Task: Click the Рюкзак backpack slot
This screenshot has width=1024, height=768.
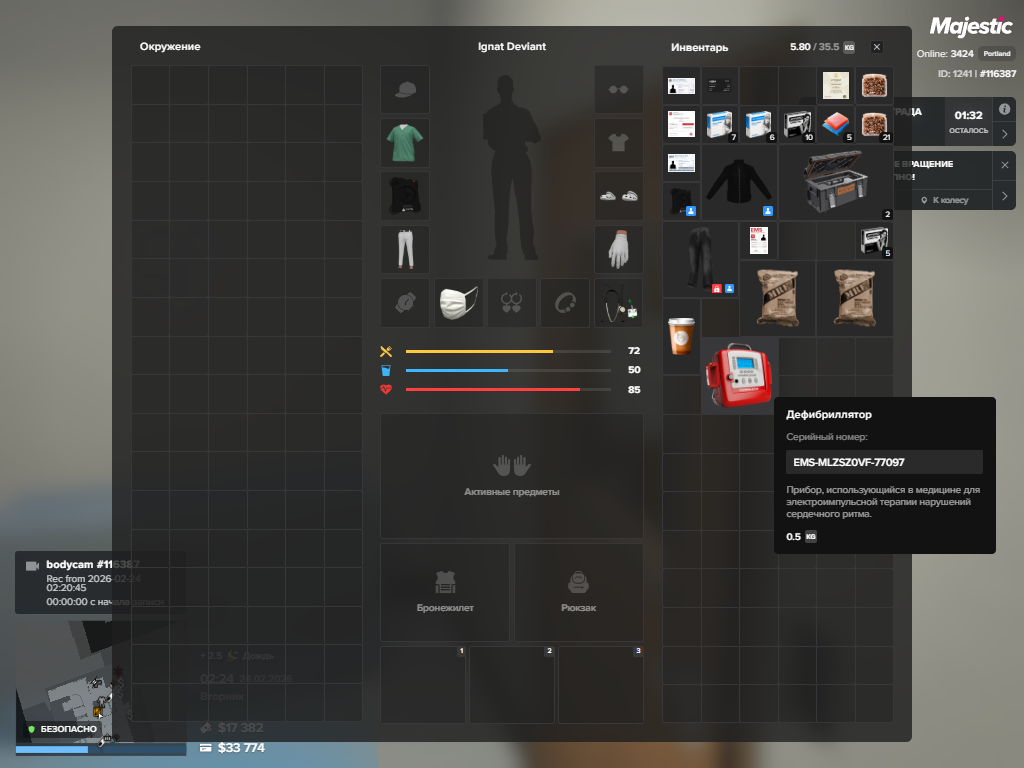Action: 579,592
